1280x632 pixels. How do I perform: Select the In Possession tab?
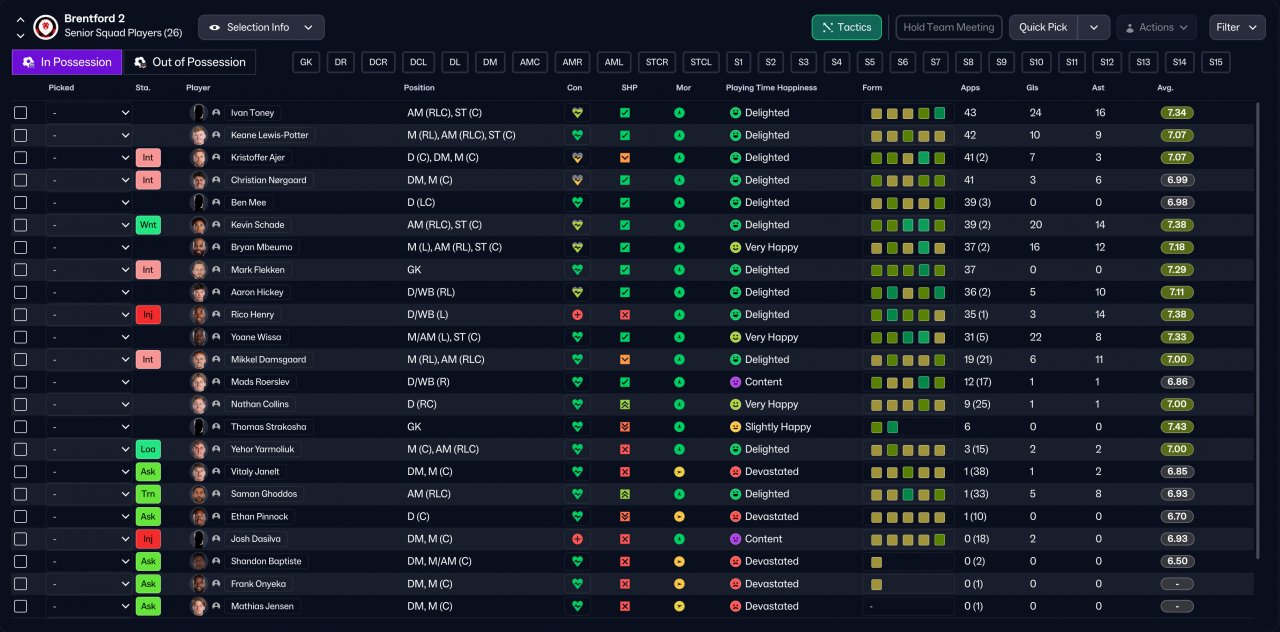[x=67, y=62]
